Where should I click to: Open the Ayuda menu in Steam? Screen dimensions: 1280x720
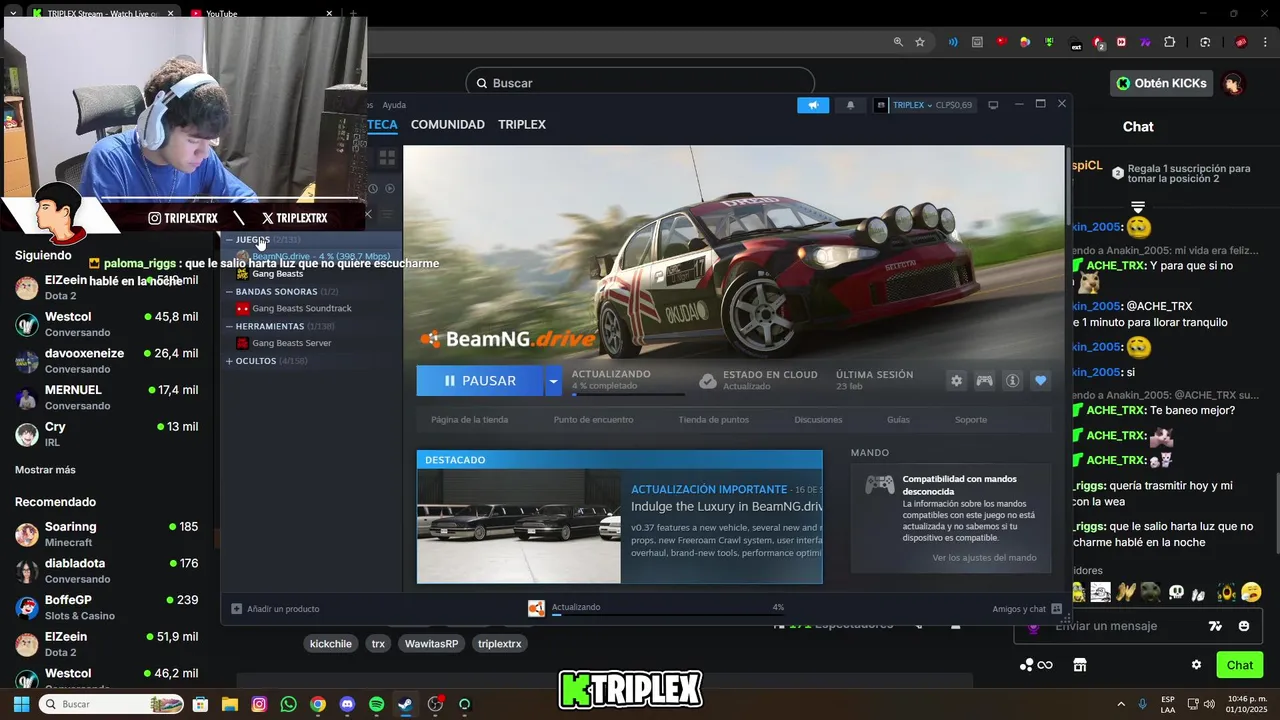(394, 105)
